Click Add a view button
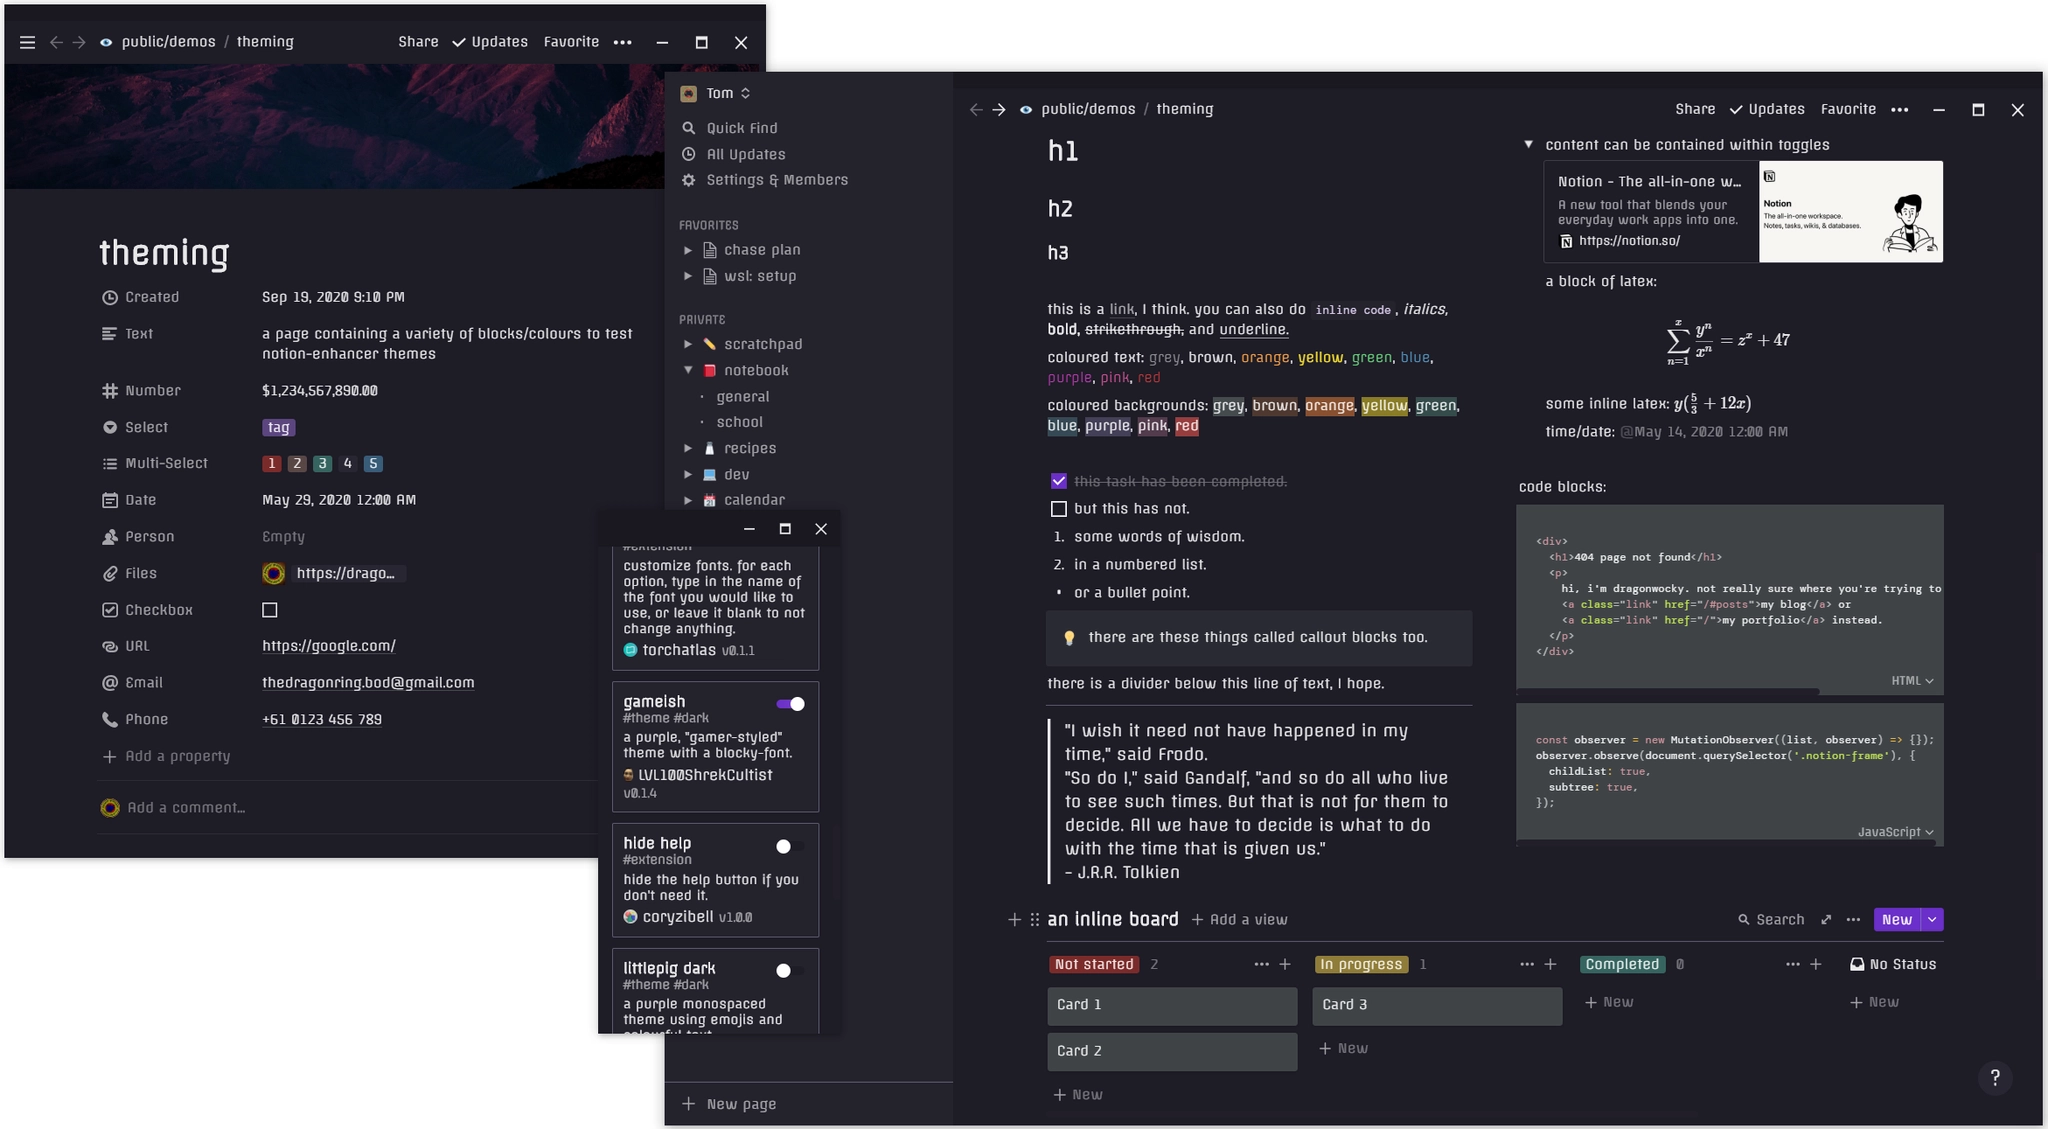This screenshot has height=1129, width=2048. pos(1239,920)
